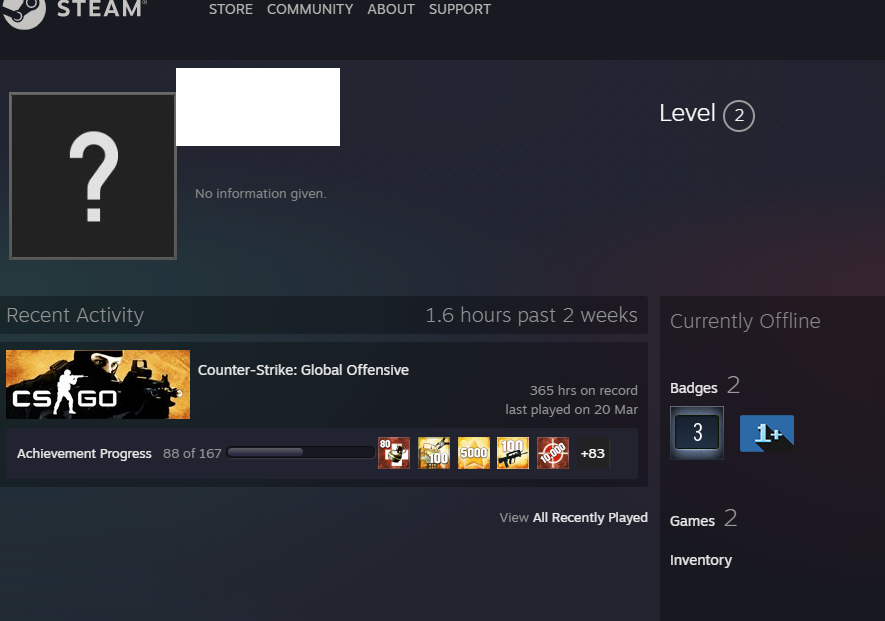Viewport: 885px width, 621px height.
Task: Open the SUPPORT page
Action: [460, 10]
